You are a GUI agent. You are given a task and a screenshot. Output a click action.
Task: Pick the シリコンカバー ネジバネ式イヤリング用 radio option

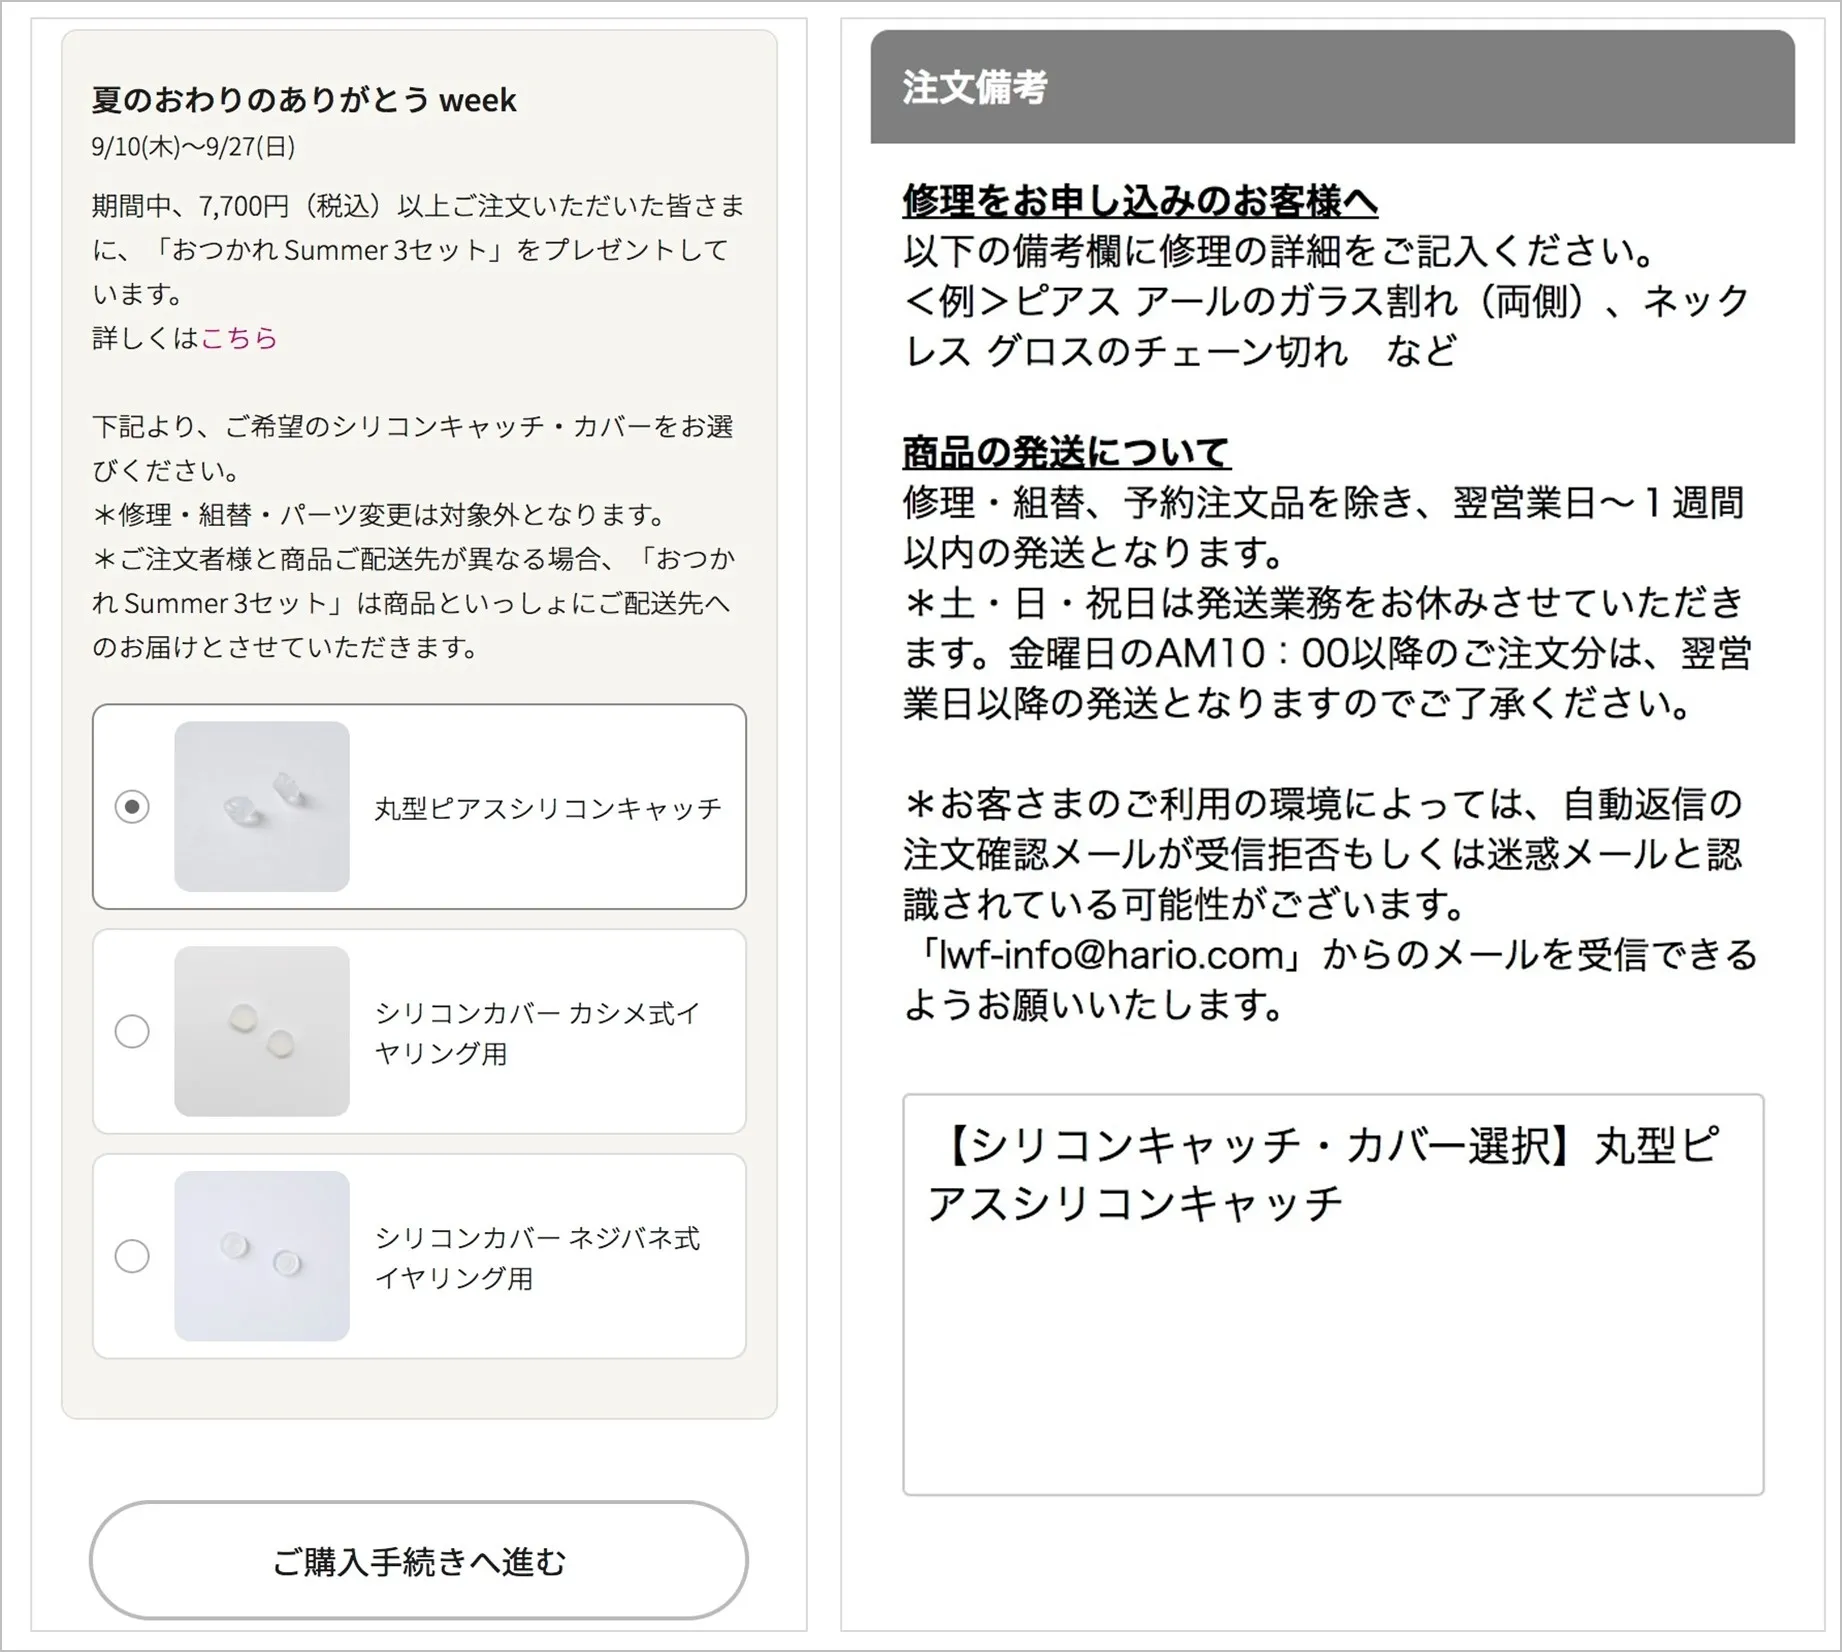[x=132, y=1256]
